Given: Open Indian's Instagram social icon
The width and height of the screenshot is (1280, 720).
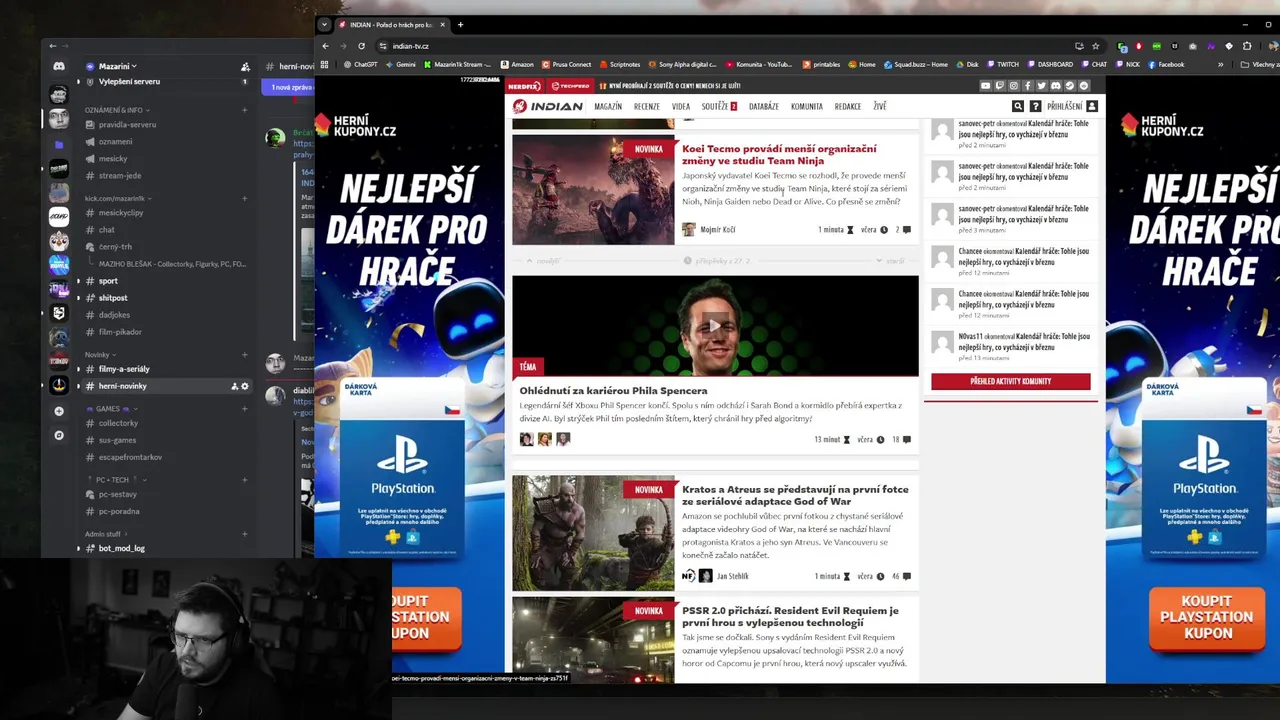Looking at the screenshot, I should click(1013, 86).
